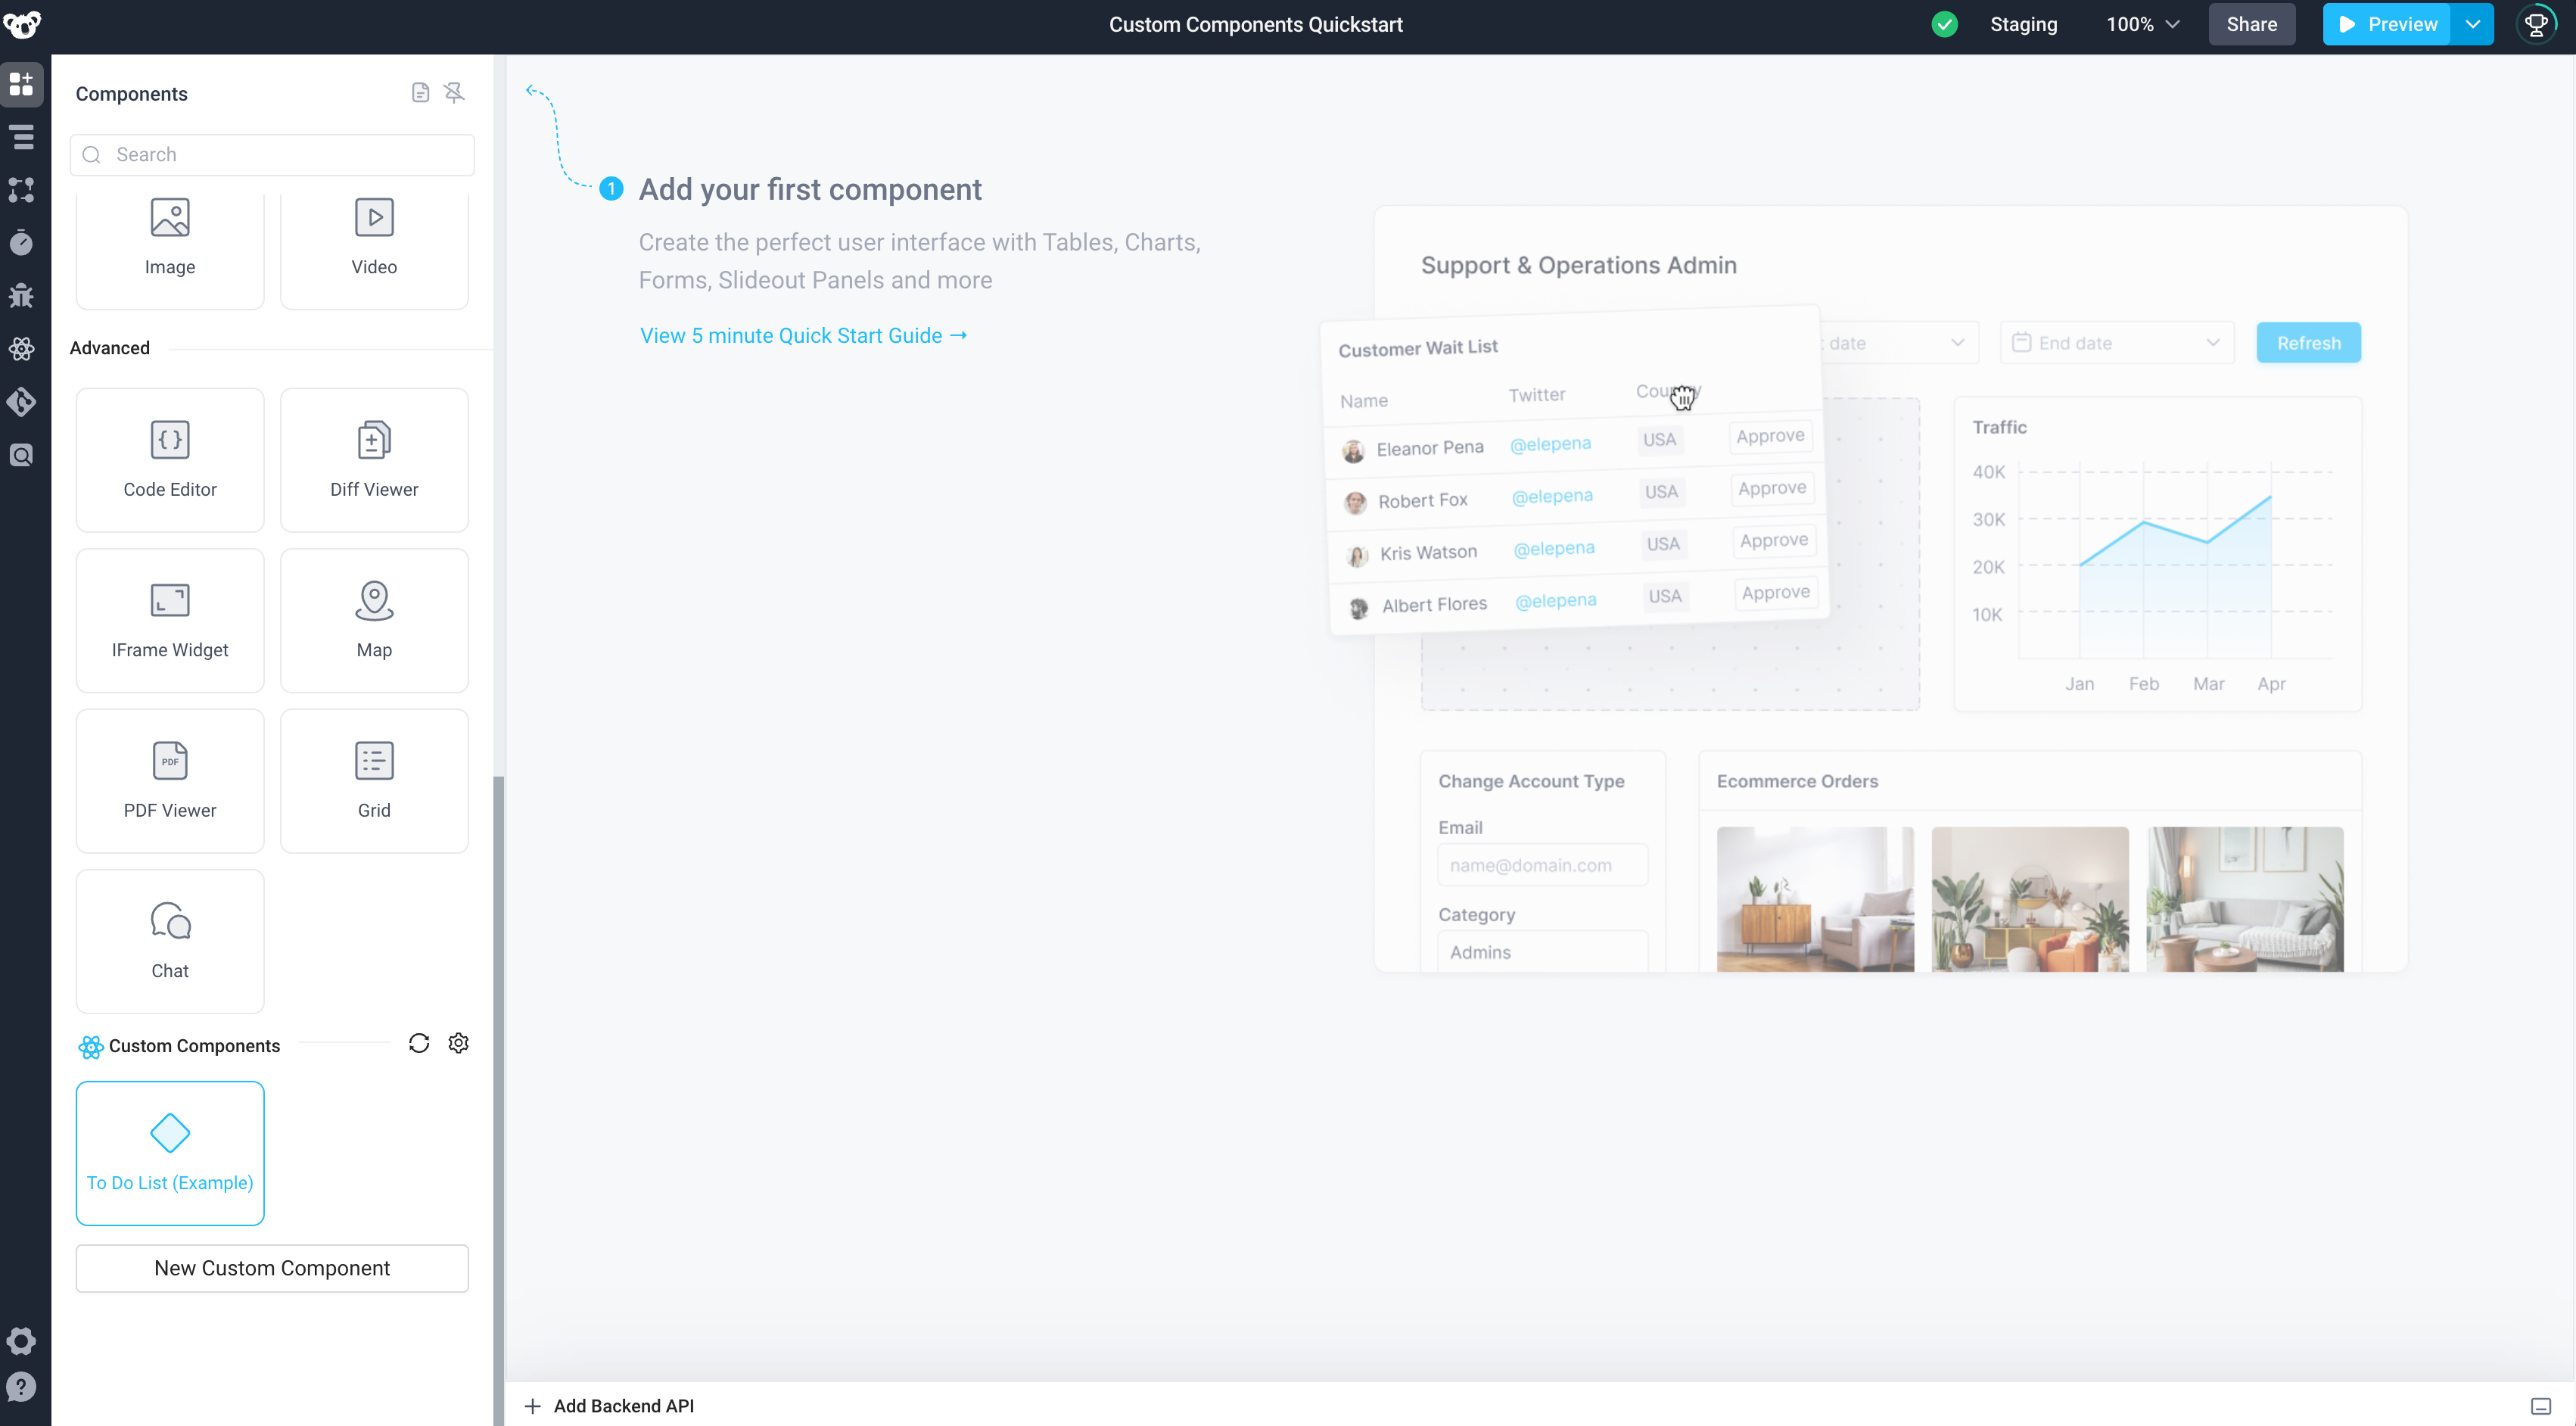This screenshot has width=2576, height=1426.
Task: Open the timers icon in left sidebar
Action: tap(21, 243)
